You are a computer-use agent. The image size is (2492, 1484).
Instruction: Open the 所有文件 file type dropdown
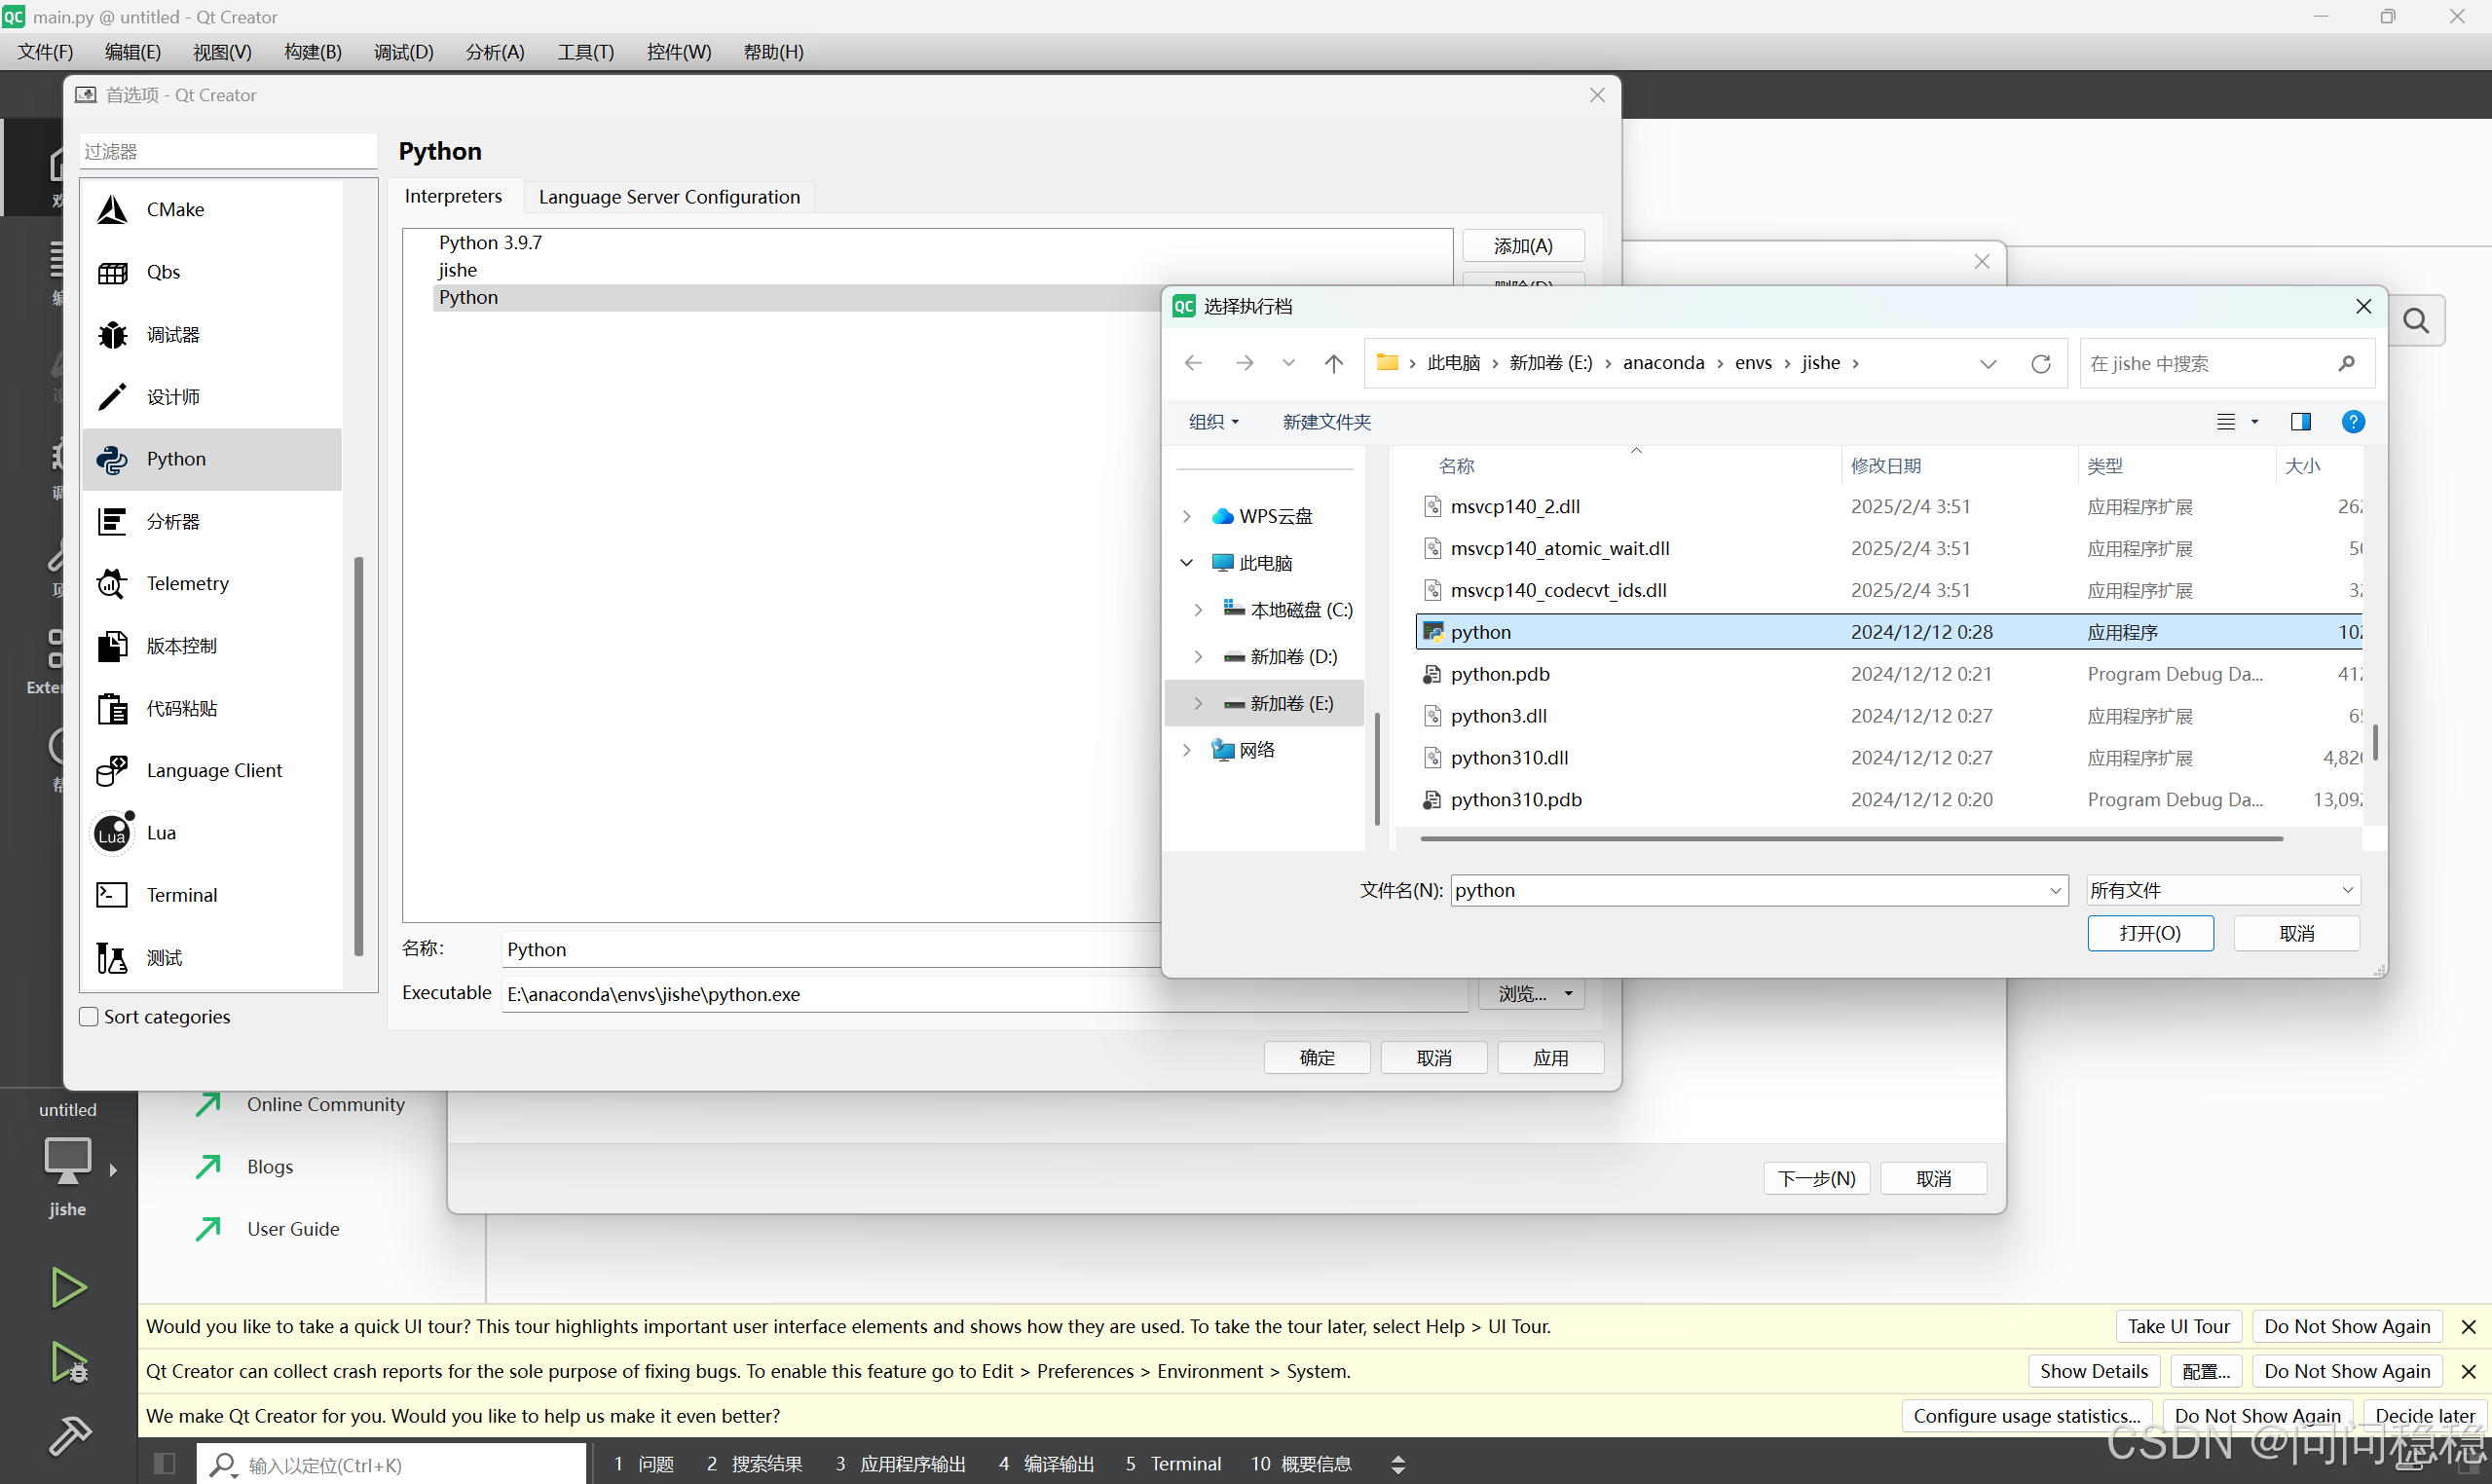point(2223,890)
